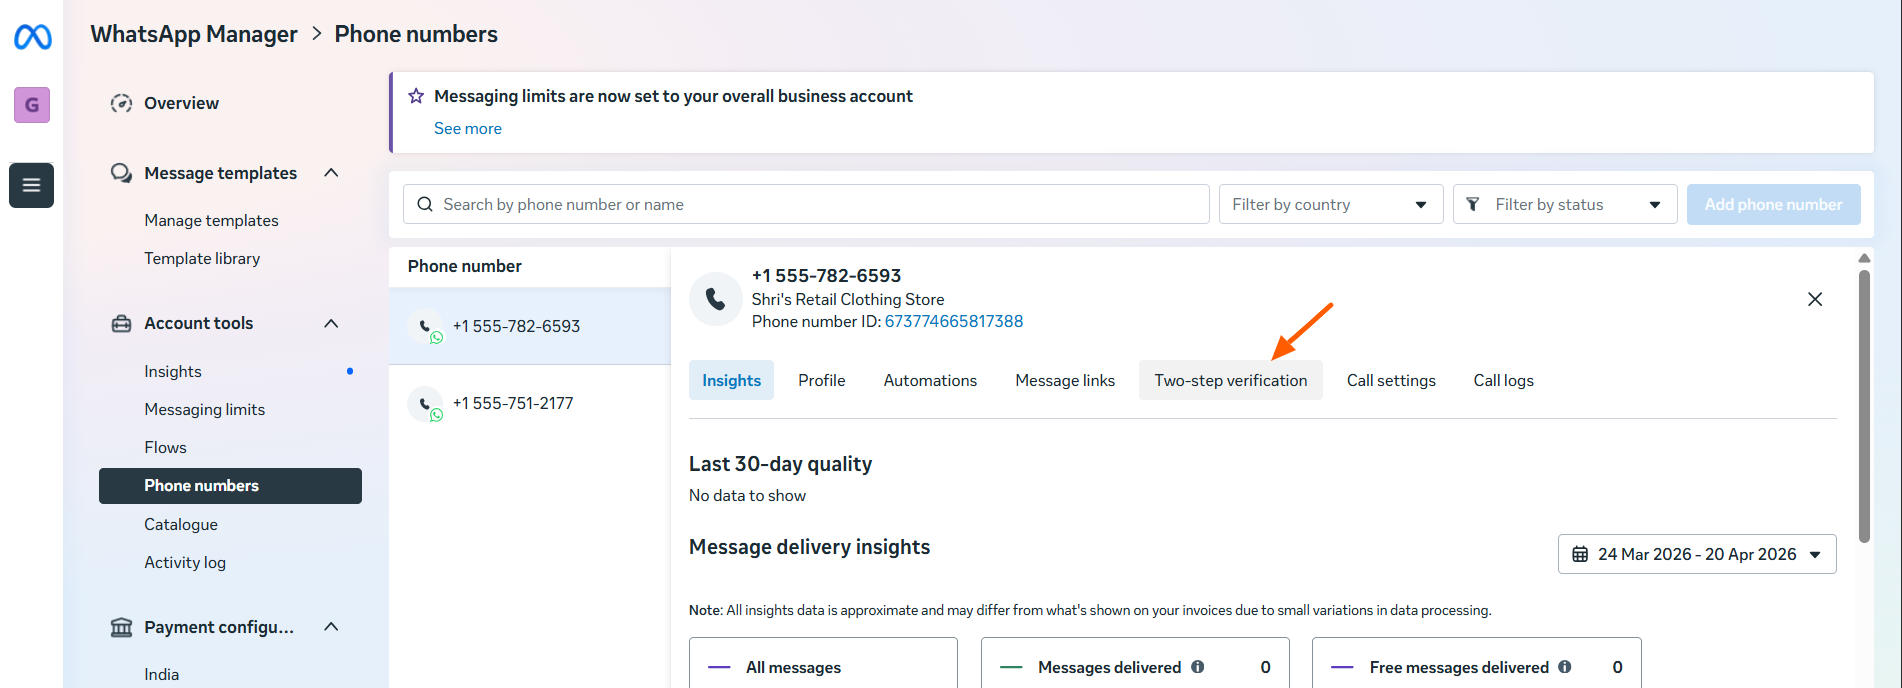The width and height of the screenshot is (1902, 688).
Task: Open the Message links tab
Action: pos(1065,380)
